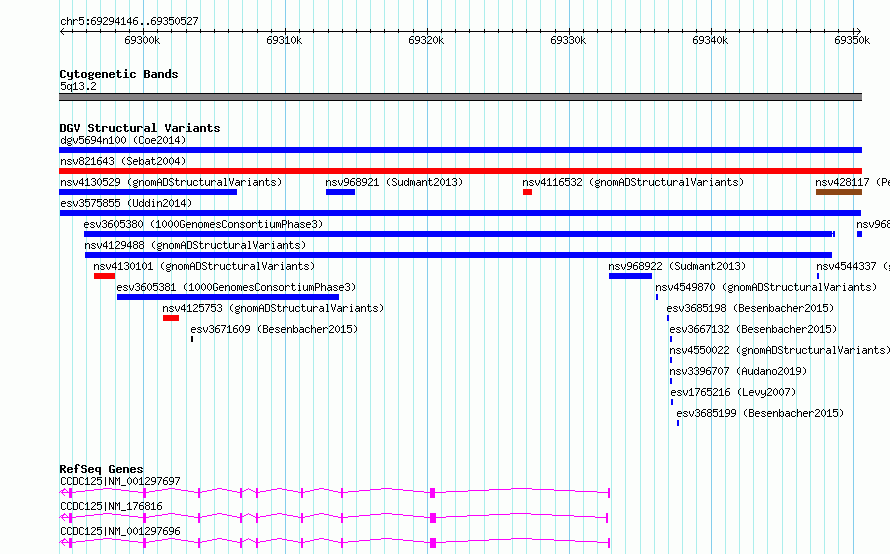
Task: Select nsv4125753 red variant bar
Action: (171, 318)
